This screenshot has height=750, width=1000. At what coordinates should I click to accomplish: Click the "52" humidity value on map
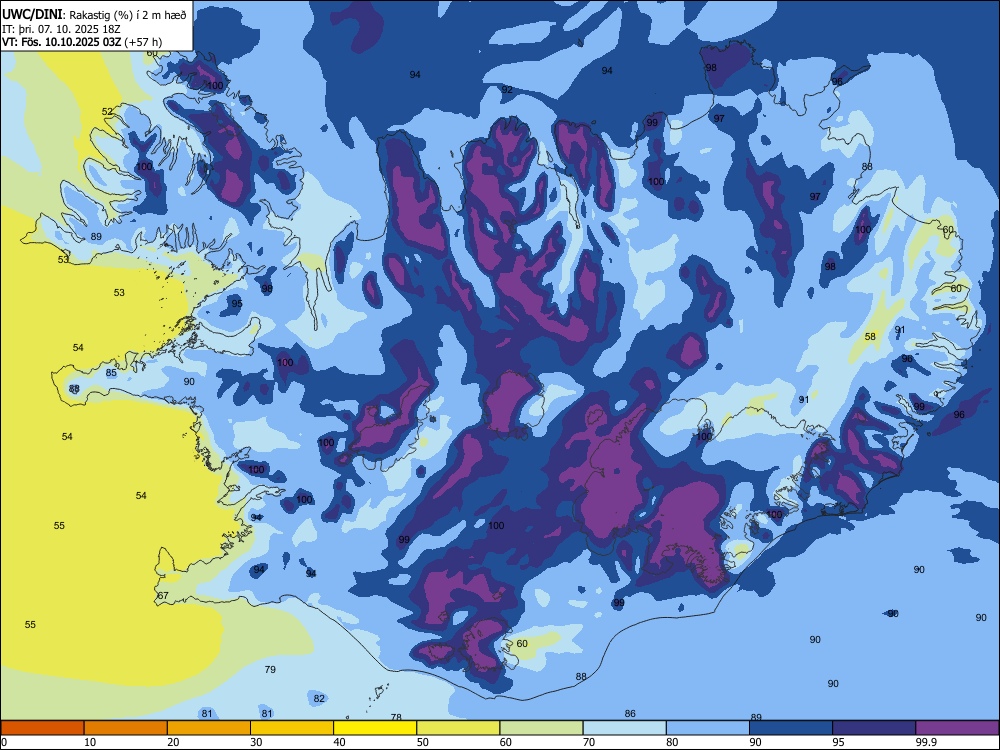[x=107, y=112]
